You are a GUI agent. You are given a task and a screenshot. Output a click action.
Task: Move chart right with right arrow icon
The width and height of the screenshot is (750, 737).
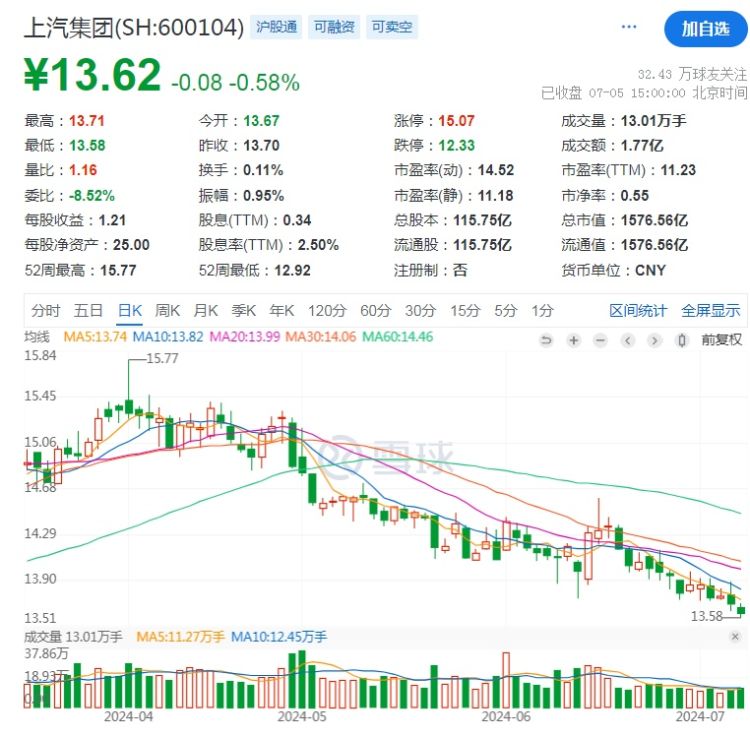(x=655, y=341)
